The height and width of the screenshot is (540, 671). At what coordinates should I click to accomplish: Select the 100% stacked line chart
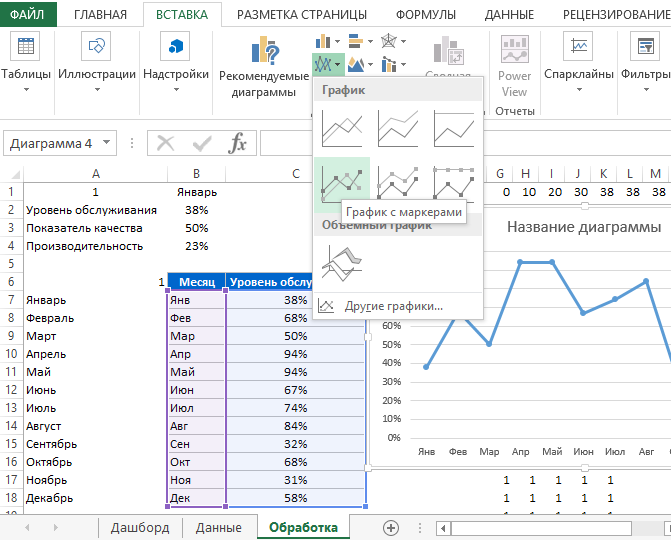[454, 128]
